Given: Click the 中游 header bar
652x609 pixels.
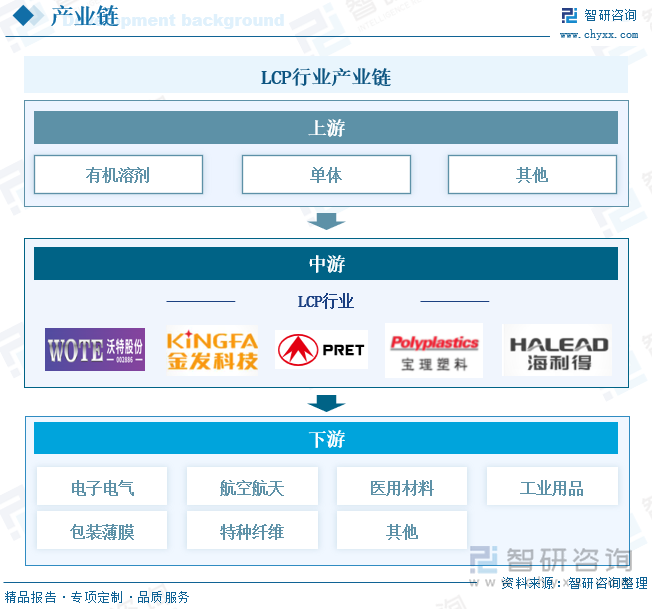Looking at the screenshot, I should pos(326,264).
